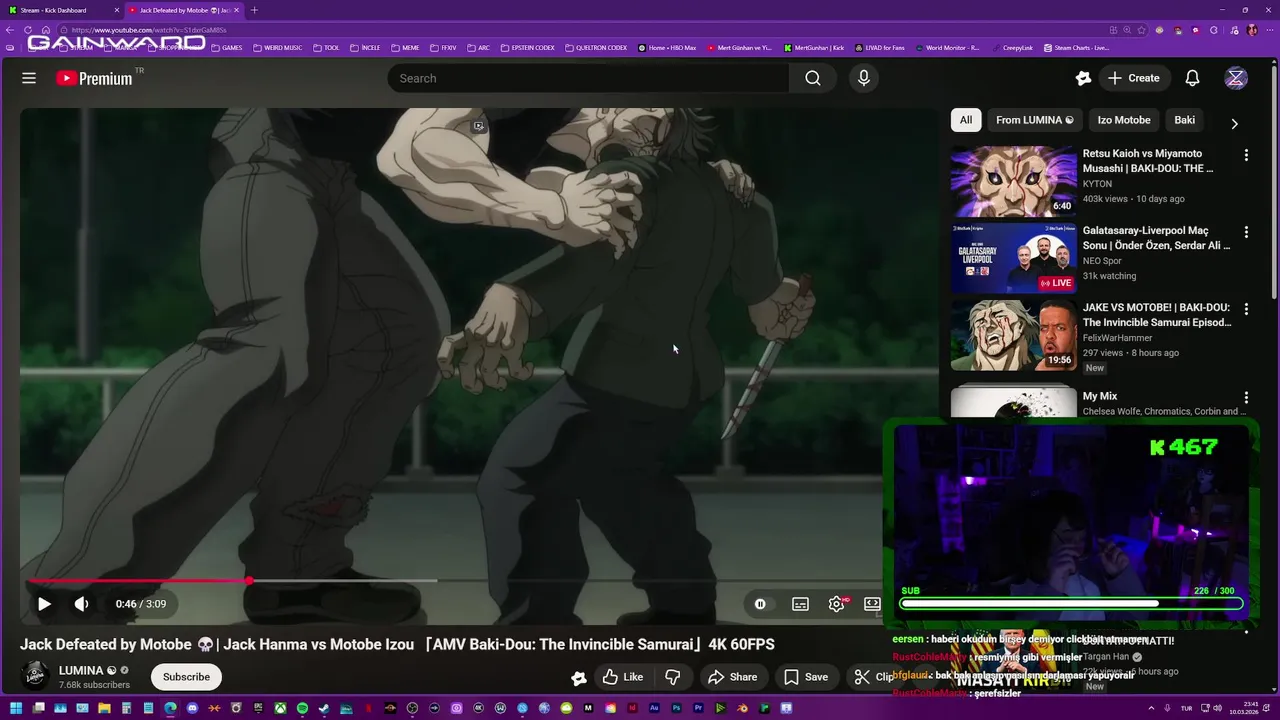1280x720 pixels.
Task: Open Spotify from taskbar
Action: [x=302, y=708]
